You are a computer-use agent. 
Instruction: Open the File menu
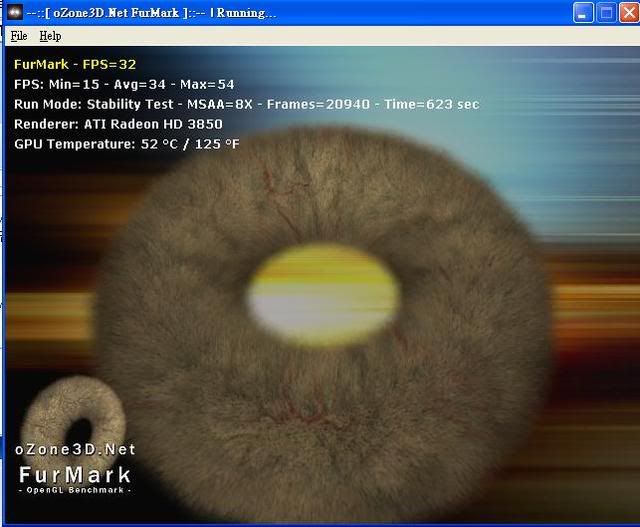pyautogui.click(x=19, y=36)
